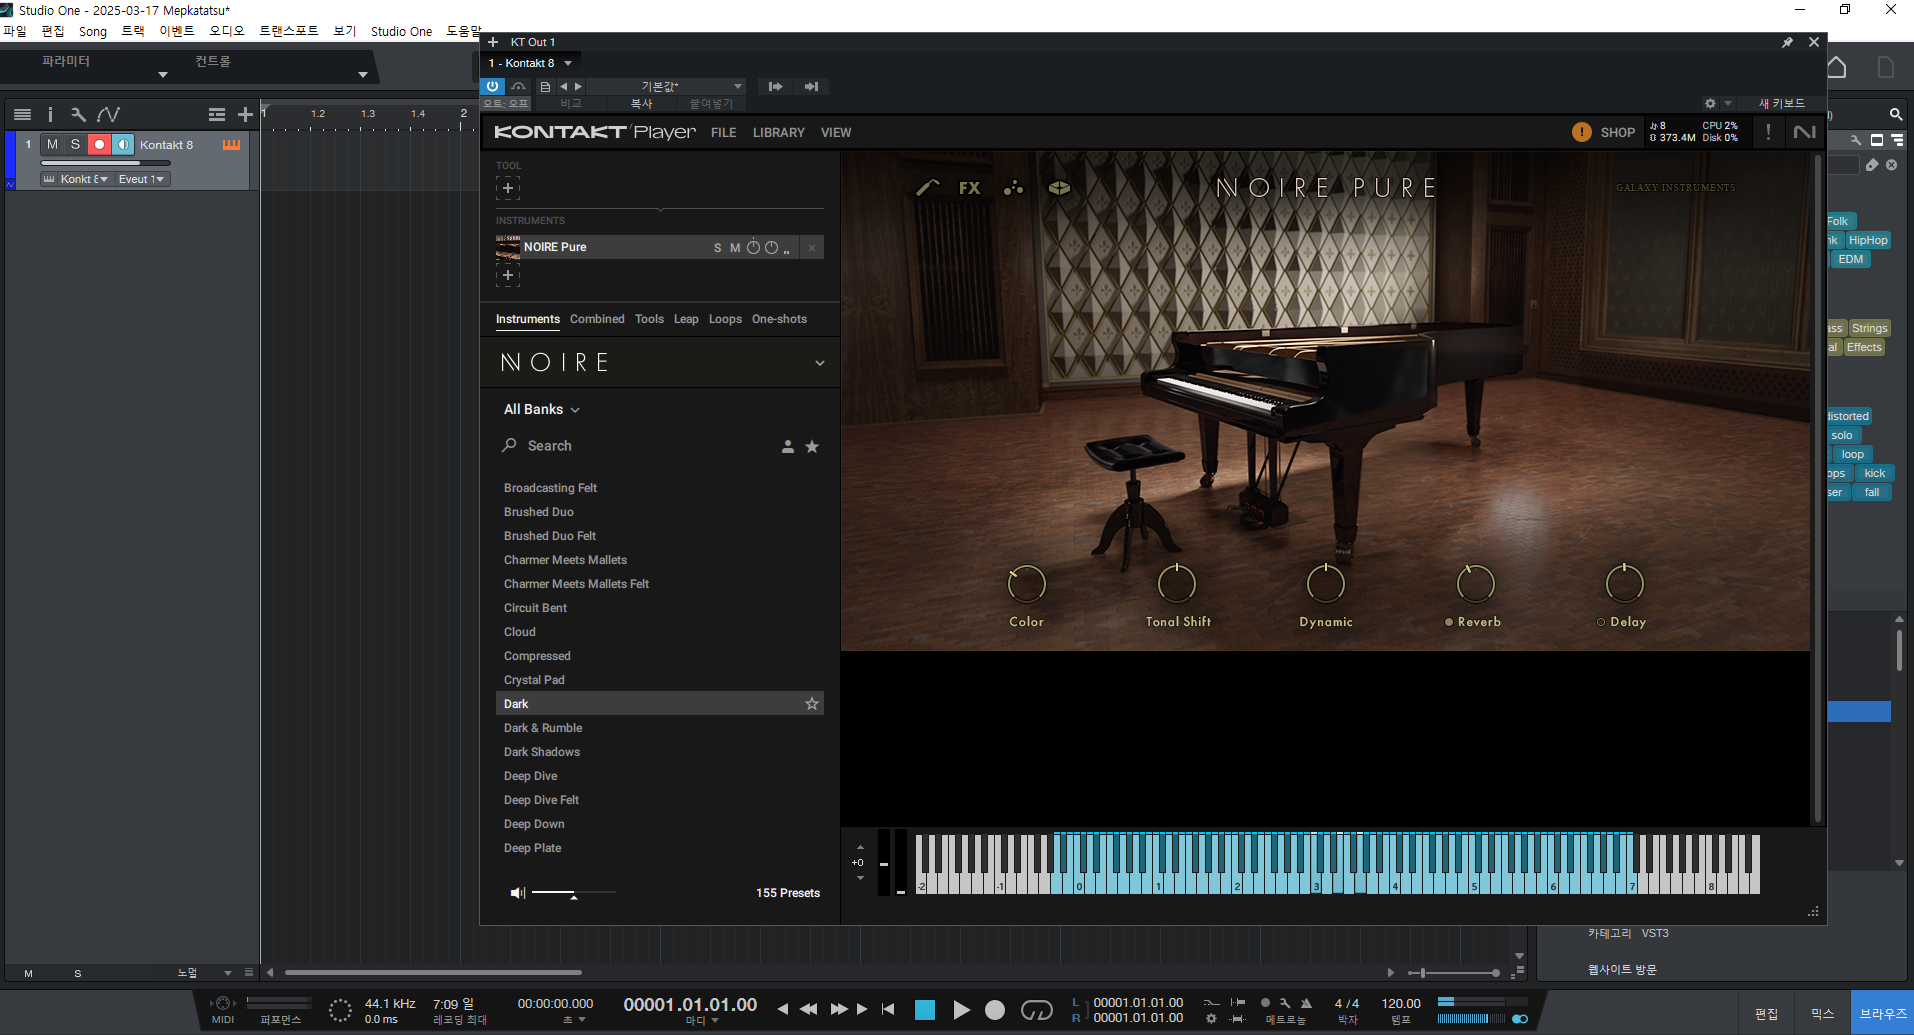Filter presets by user content icon
Screen dimensions: 1914x1035
(x=788, y=447)
